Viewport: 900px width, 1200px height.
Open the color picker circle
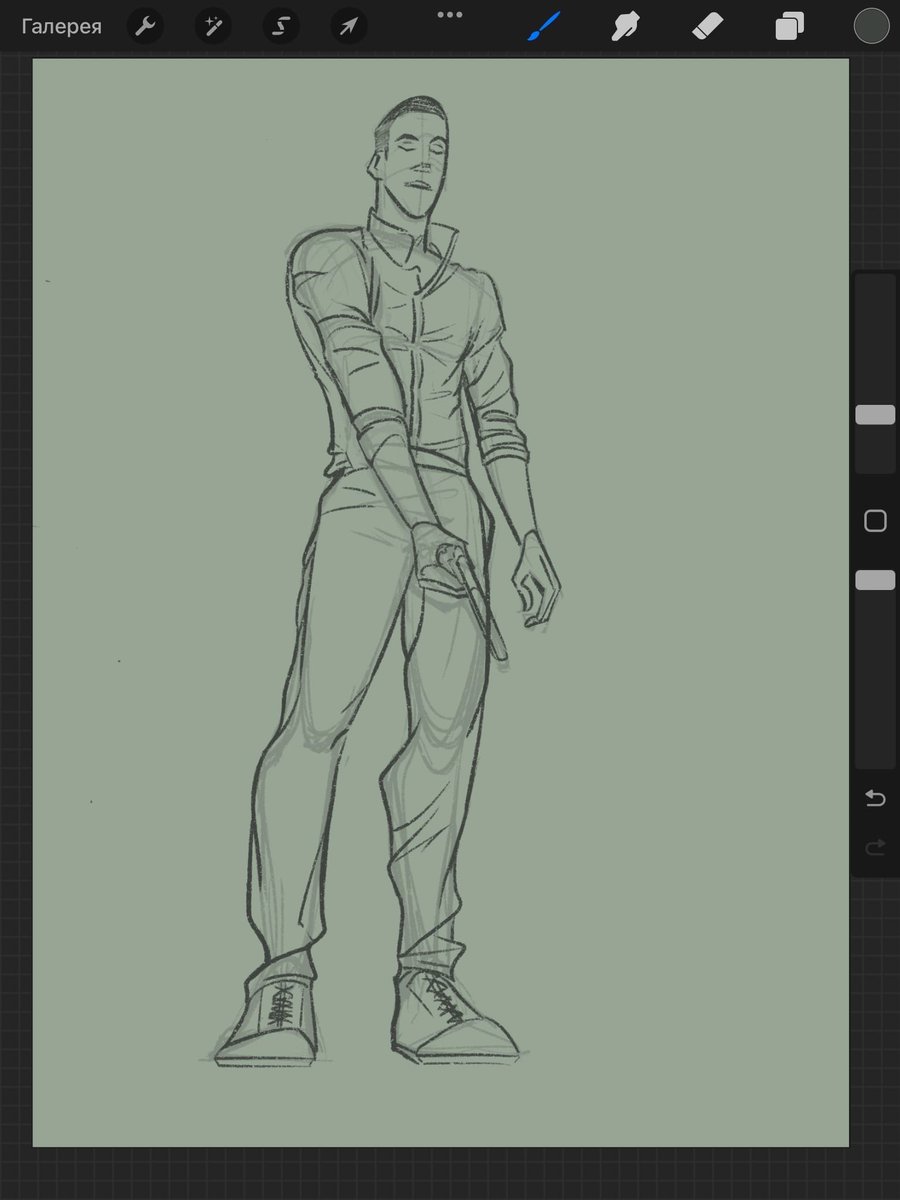pos(871,27)
